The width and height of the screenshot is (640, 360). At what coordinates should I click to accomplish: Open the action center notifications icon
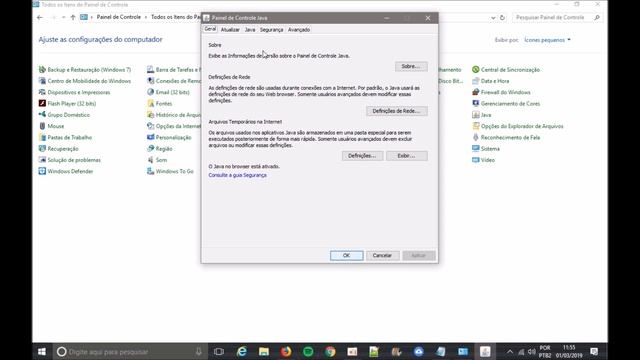pos(594,351)
